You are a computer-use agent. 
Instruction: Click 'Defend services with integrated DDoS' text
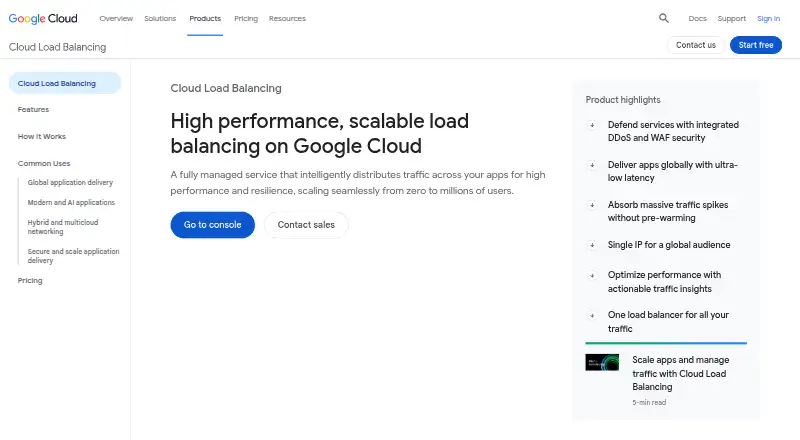(673, 131)
